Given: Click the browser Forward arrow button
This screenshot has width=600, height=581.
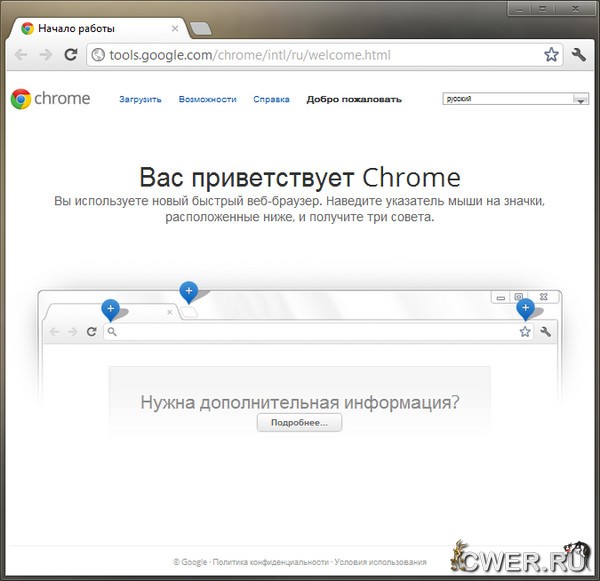Looking at the screenshot, I should (x=45, y=55).
